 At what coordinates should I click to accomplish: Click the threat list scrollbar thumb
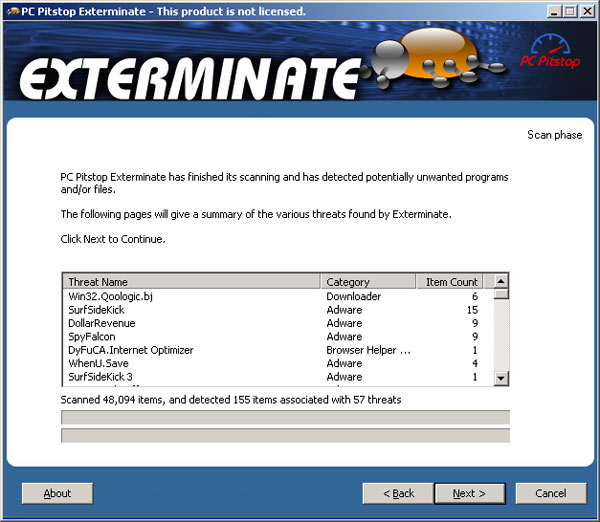click(501, 294)
